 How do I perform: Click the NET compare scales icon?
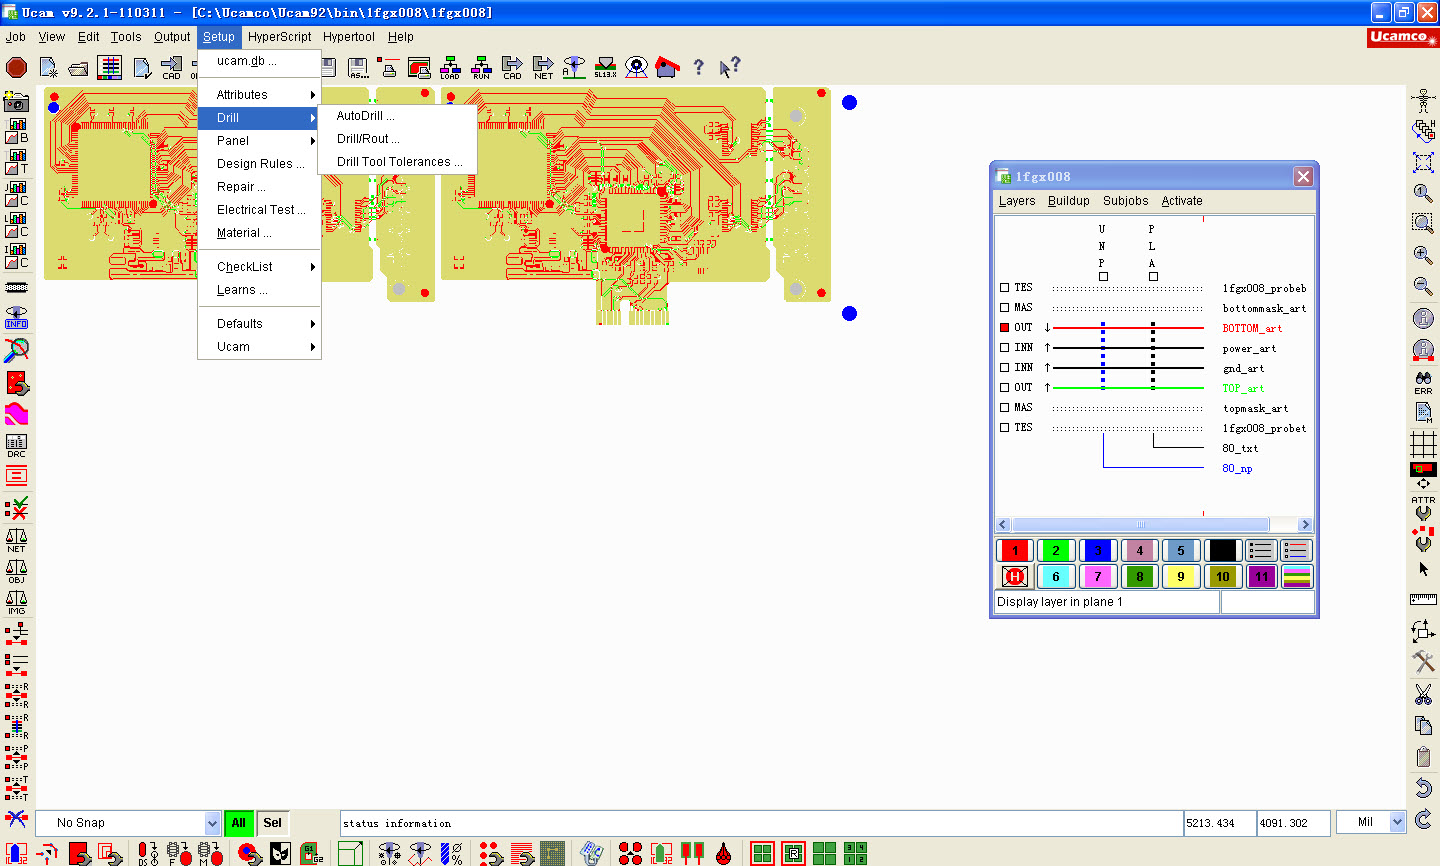pos(16,540)
